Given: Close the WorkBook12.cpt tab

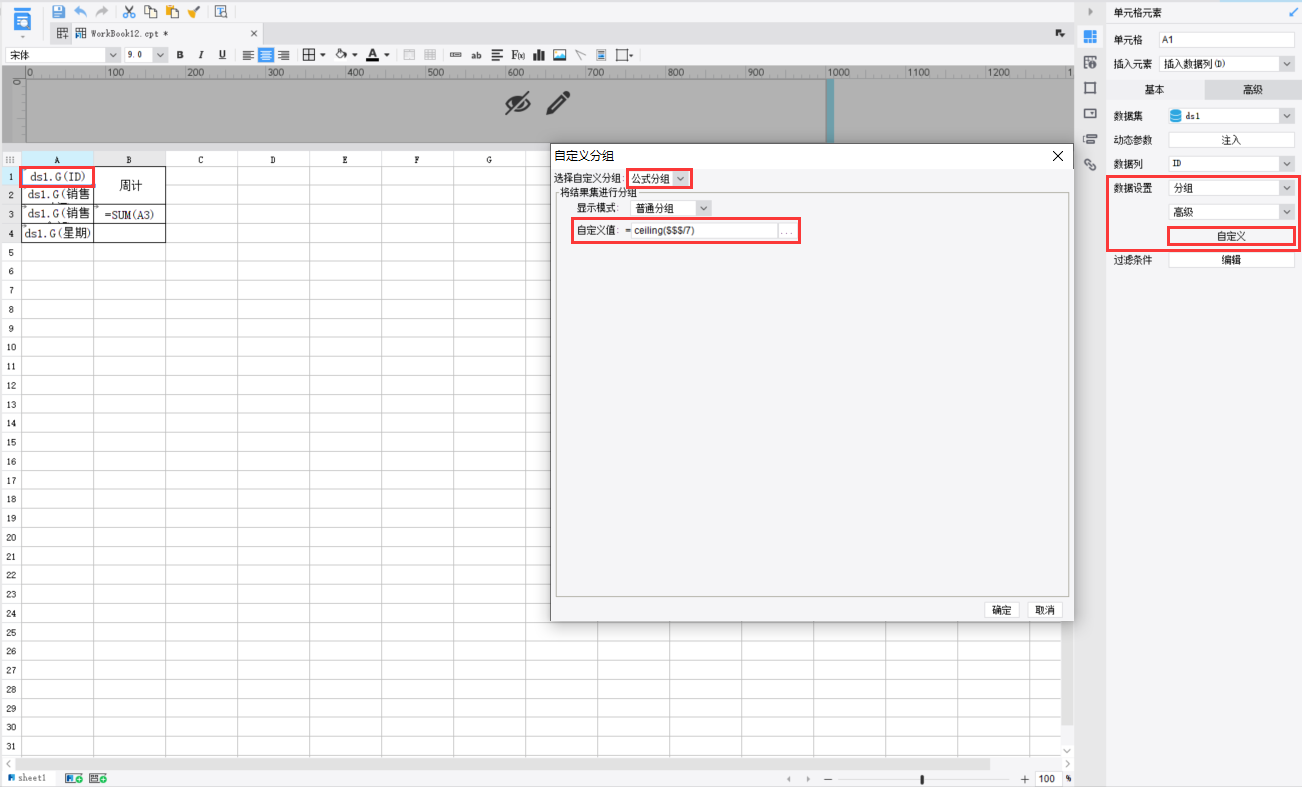Looking at the screenshot, I should (x=254, y=33).
